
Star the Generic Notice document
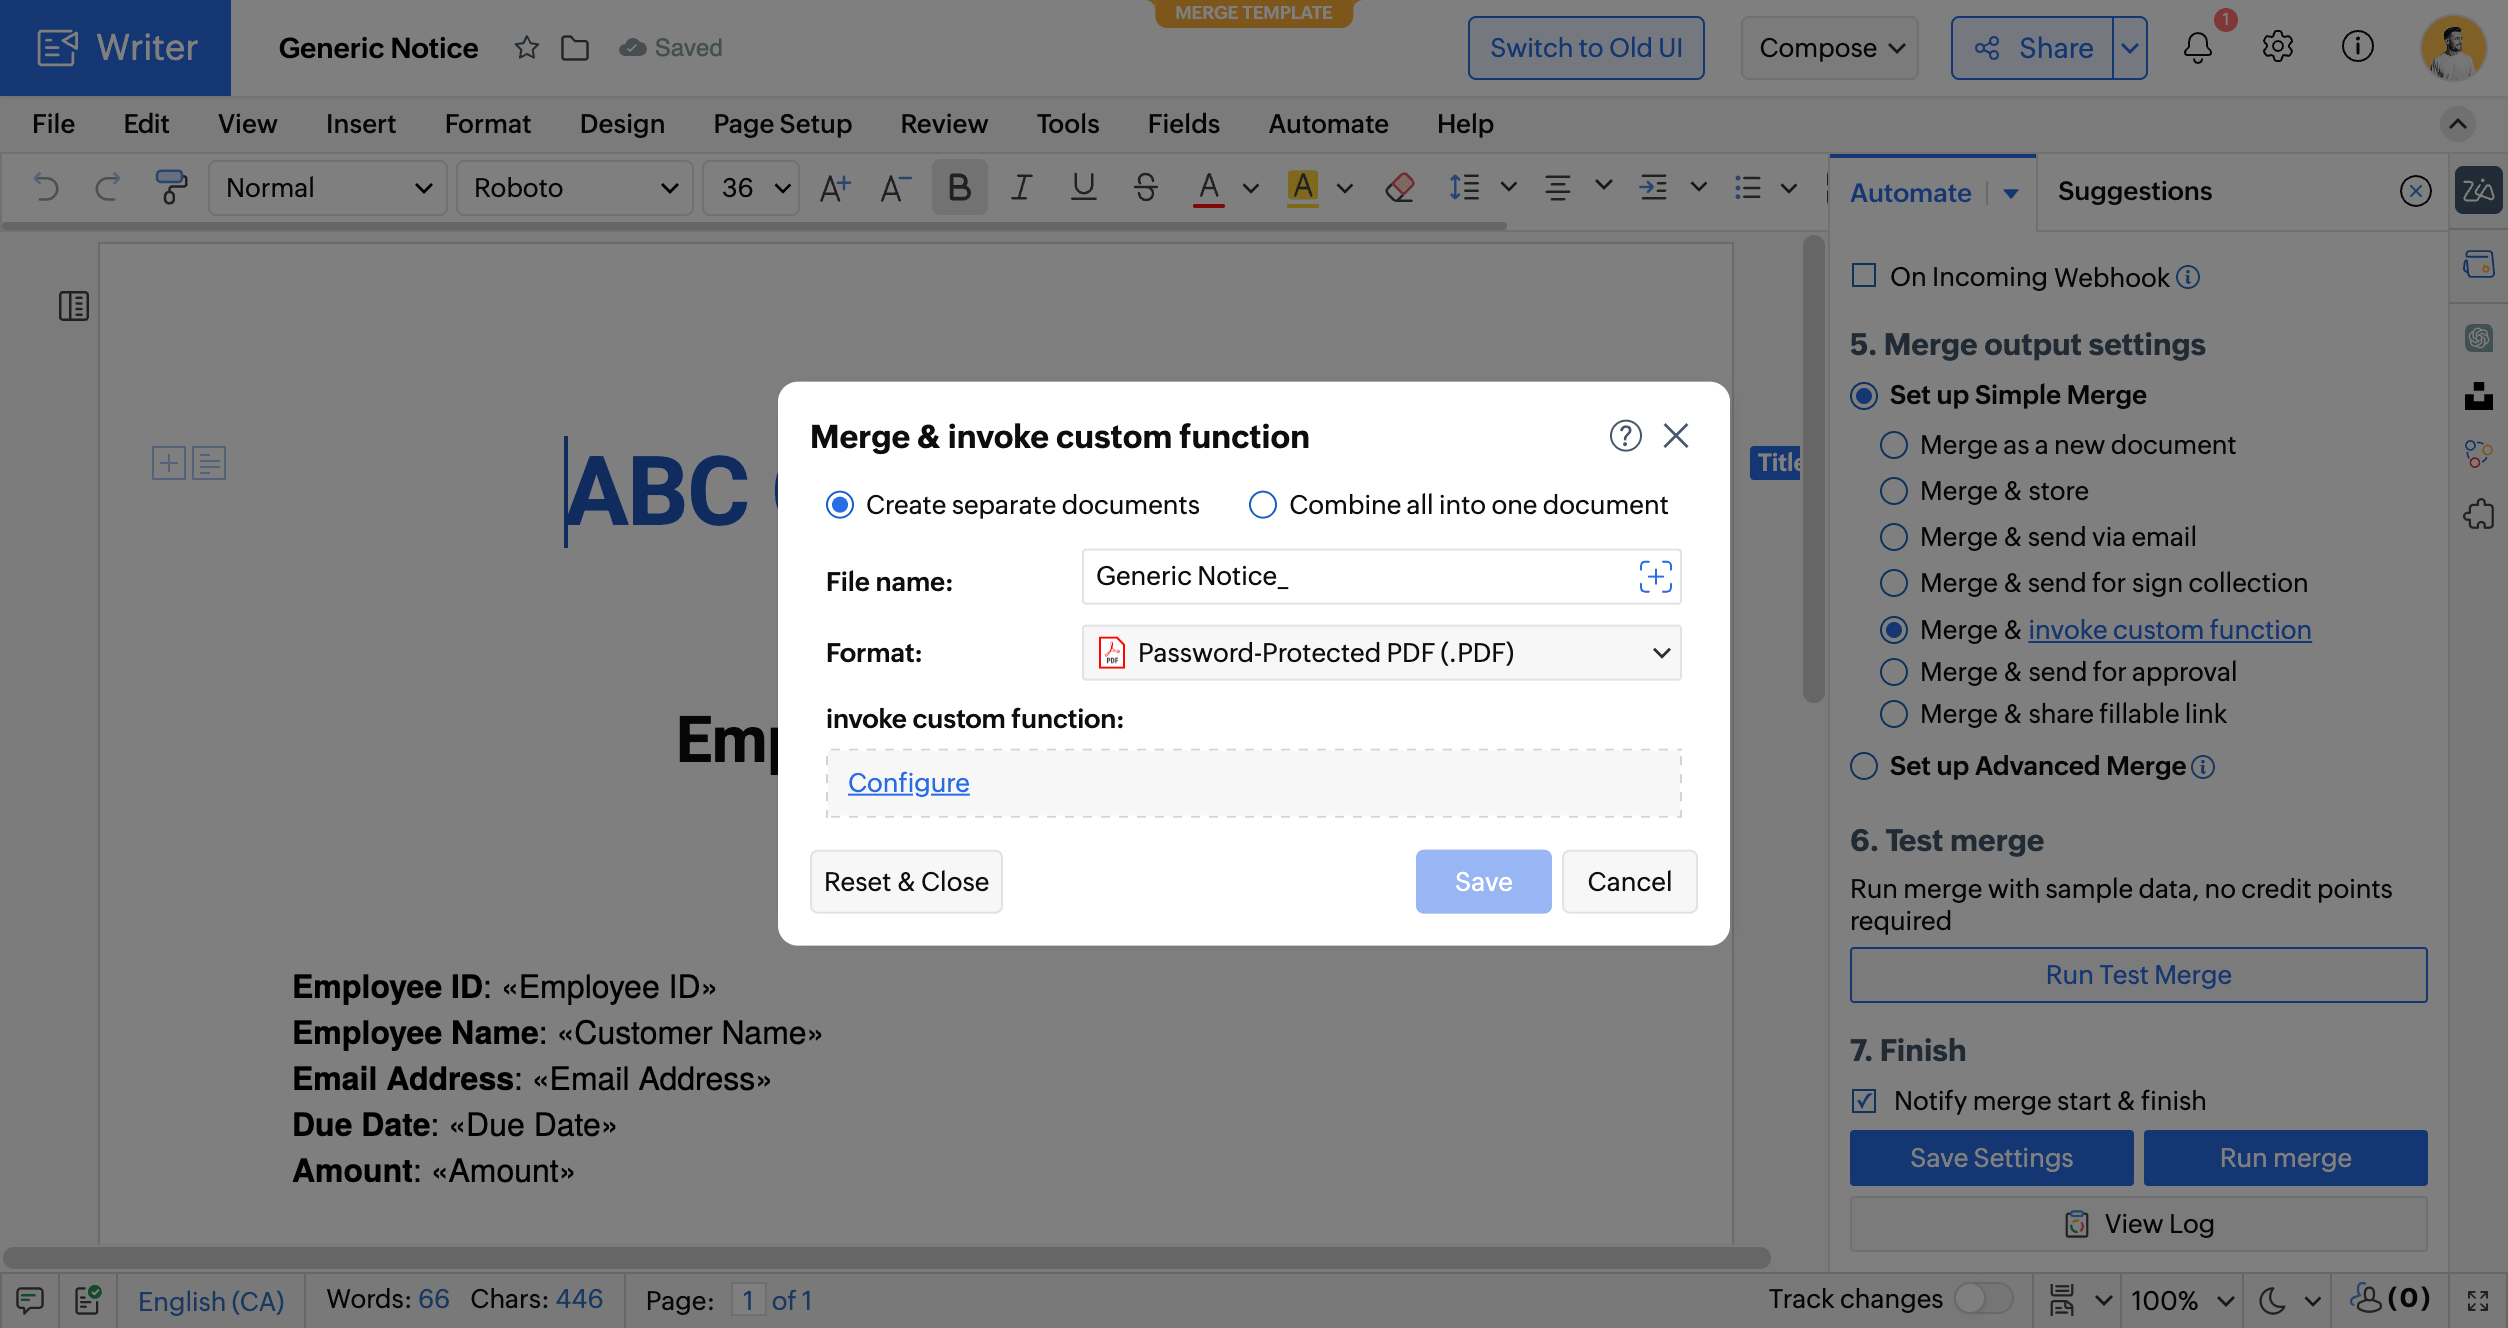527,47
